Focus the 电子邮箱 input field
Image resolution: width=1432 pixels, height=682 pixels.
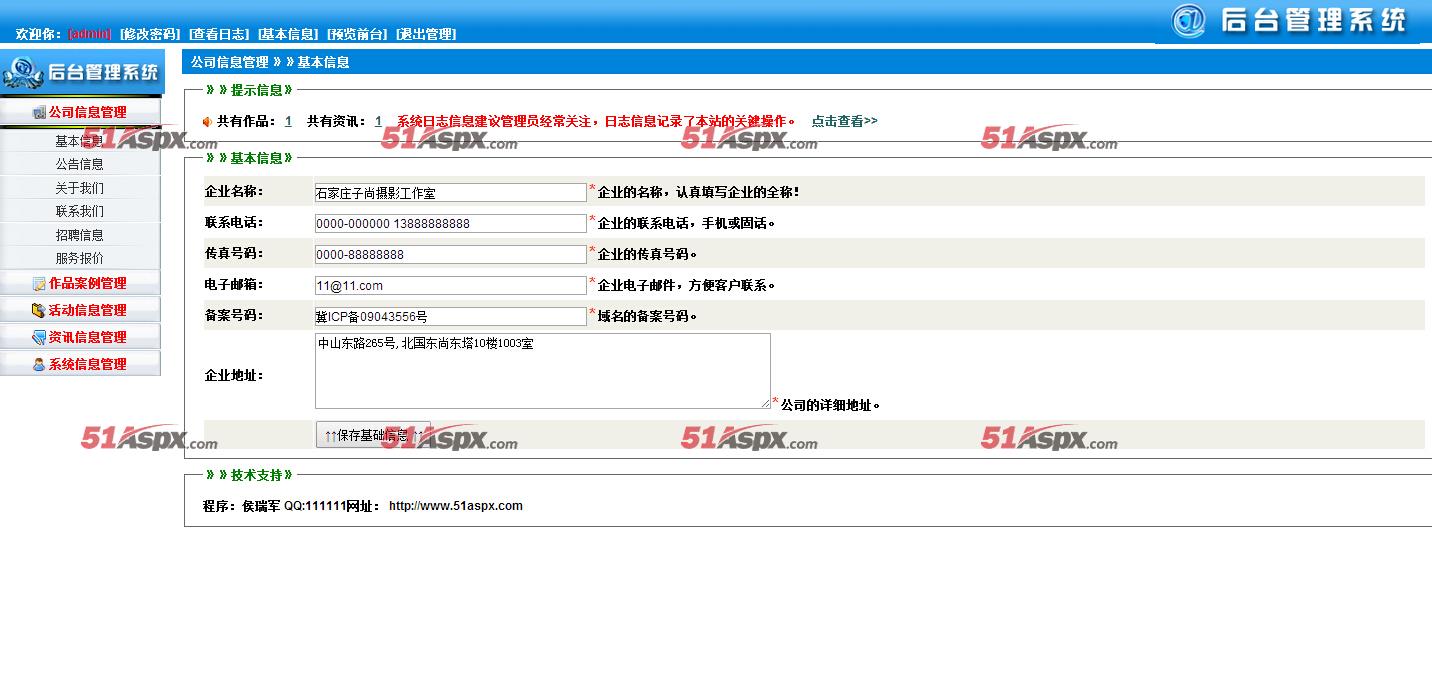point(451,285)
